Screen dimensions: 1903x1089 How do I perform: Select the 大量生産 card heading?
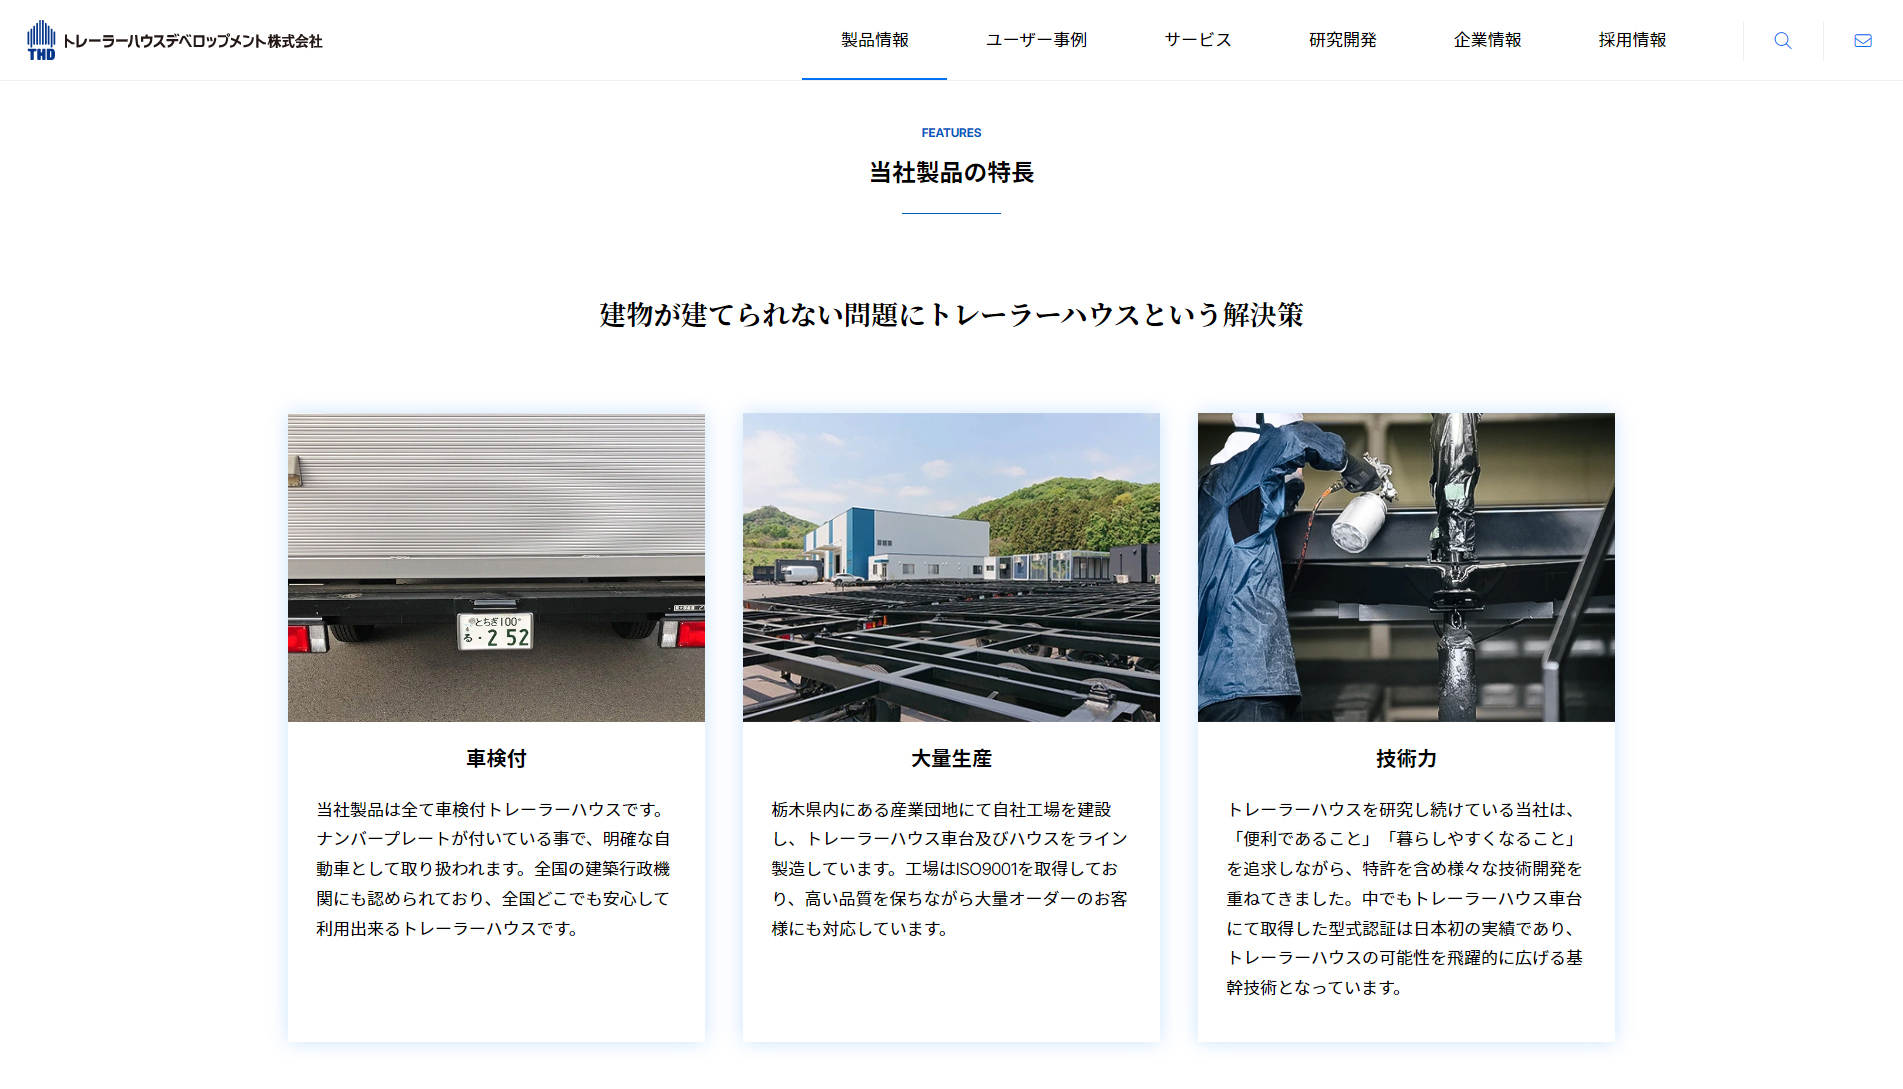click(x=951, y=759)
